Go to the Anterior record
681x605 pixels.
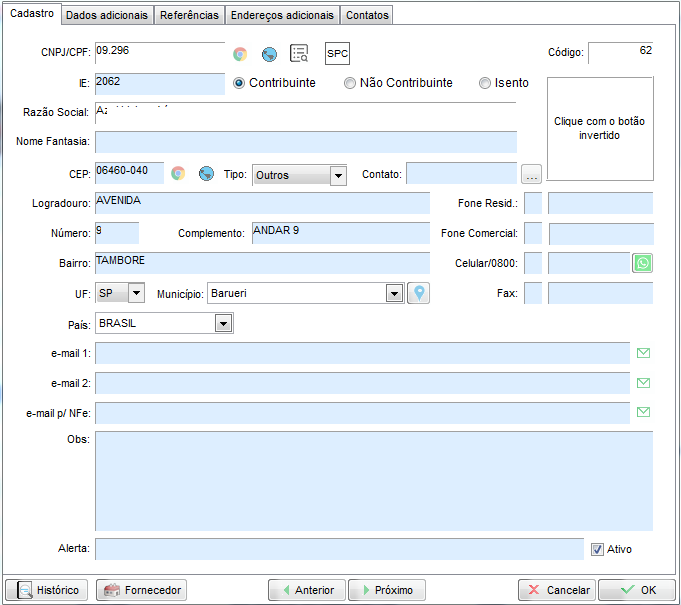[x=307, y=590]
